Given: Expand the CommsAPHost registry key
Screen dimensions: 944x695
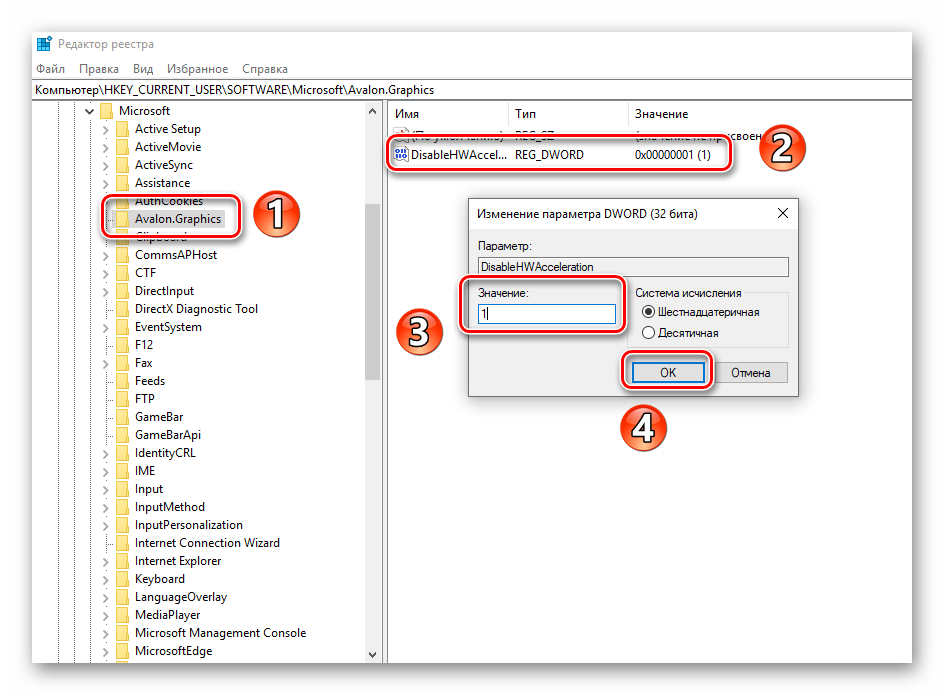Looking at the screenshot, I should [x=106, y=255].
